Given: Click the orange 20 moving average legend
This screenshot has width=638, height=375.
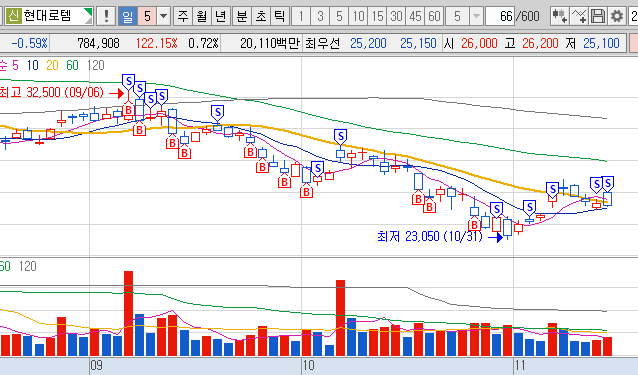Looking at the screenshot, I should pyautogui.click(x=52, y=65).
